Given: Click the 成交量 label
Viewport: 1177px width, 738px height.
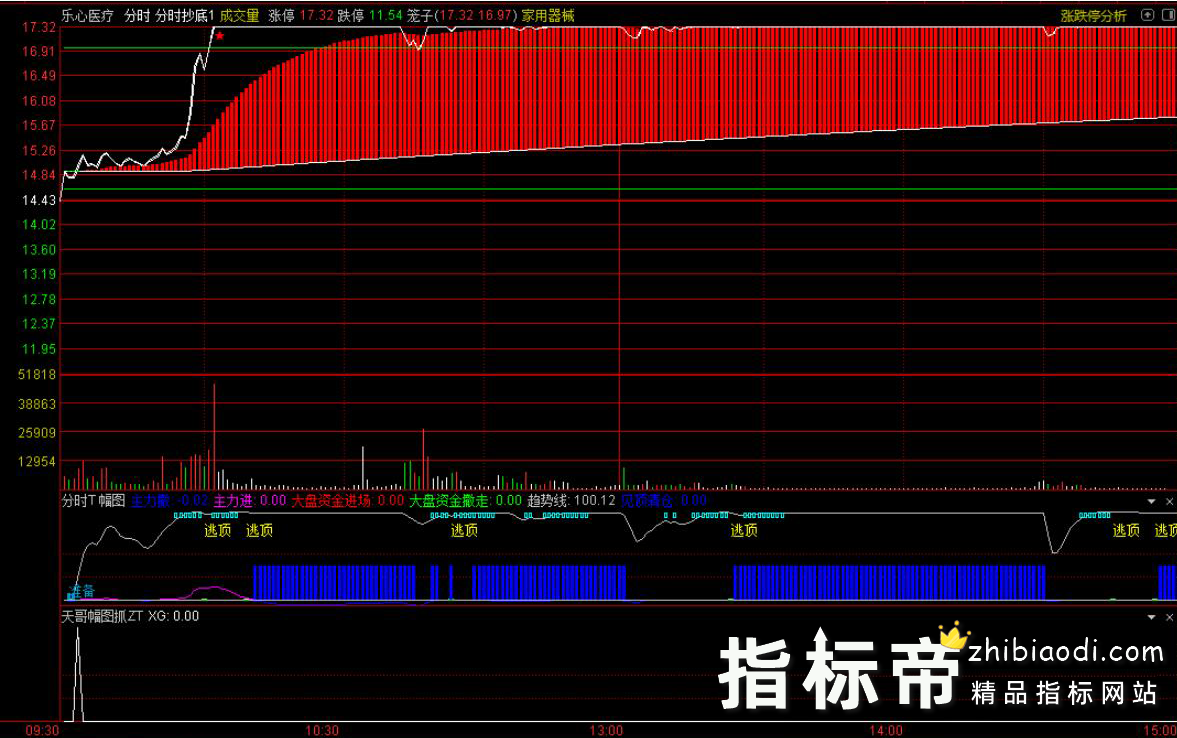Looking at the screenshot, I should pos(239,16).
